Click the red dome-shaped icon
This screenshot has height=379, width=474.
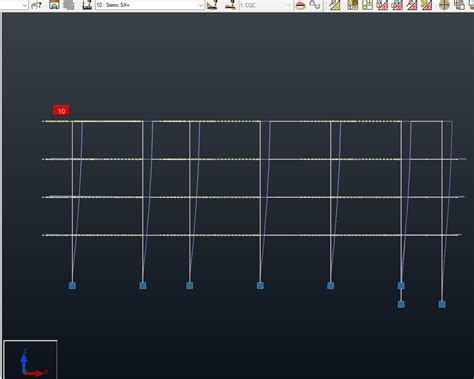point(300,5)
